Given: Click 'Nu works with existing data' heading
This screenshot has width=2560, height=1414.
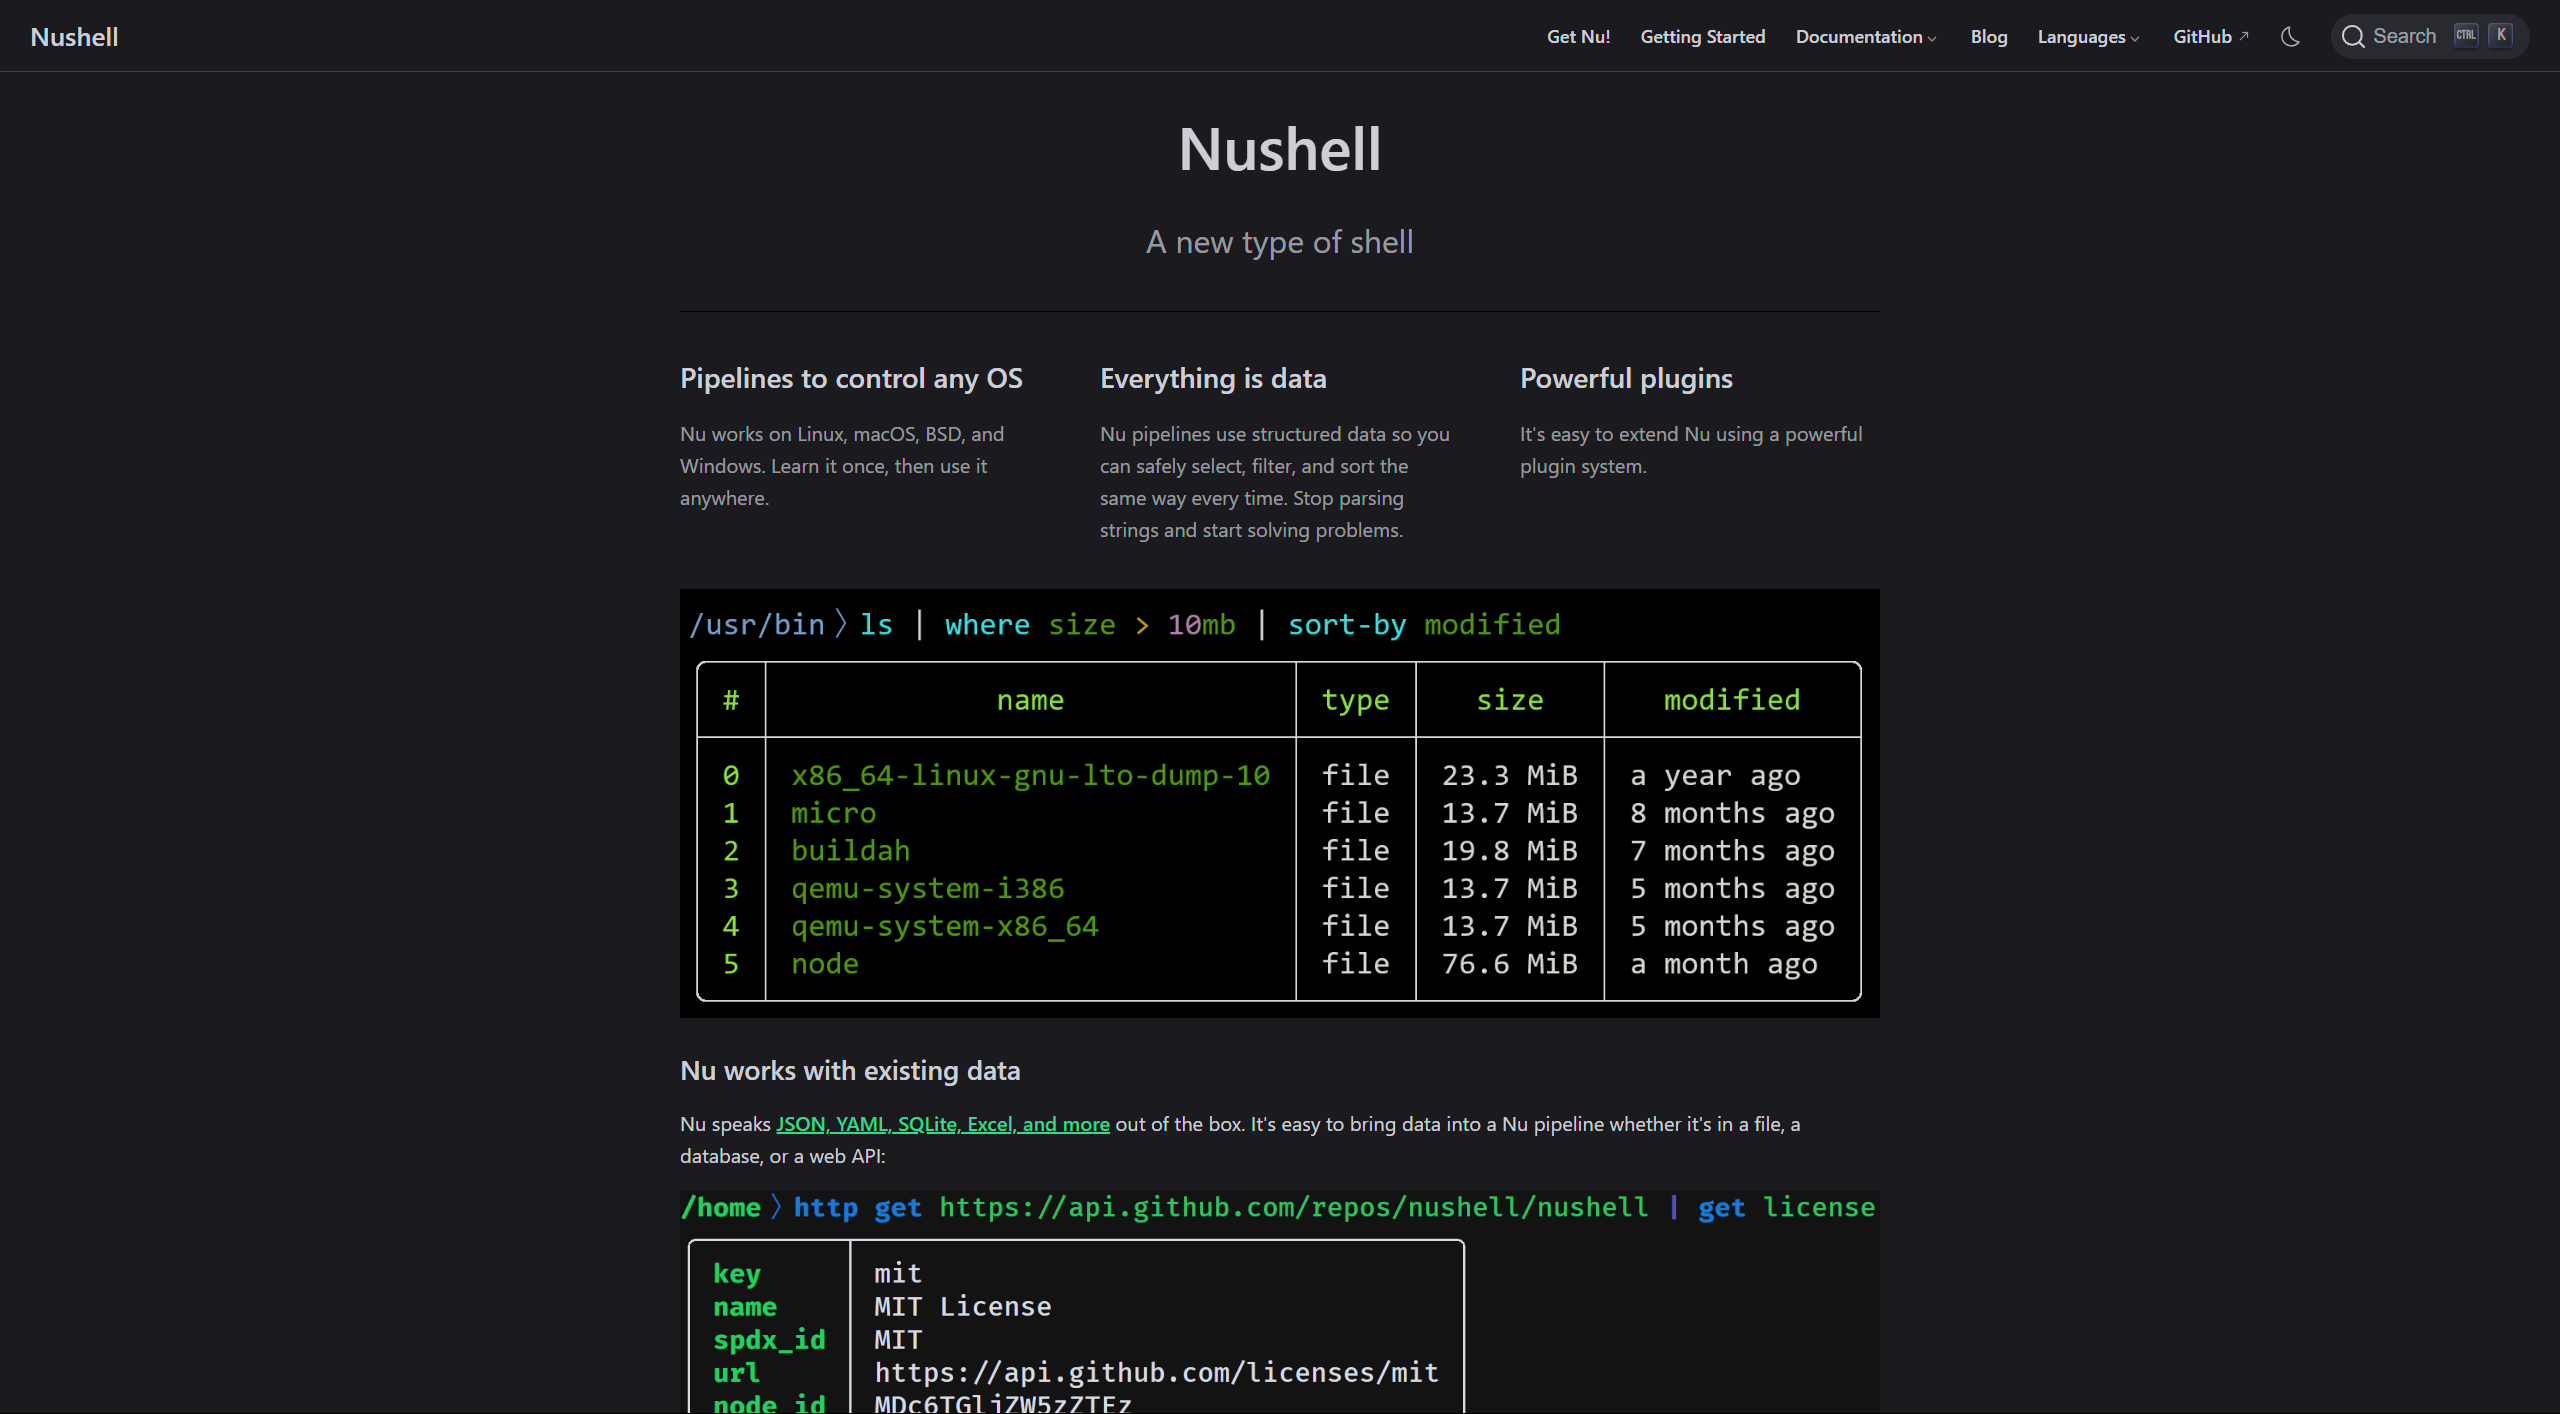Looking at the screenshot, I should coord(850,1070).
